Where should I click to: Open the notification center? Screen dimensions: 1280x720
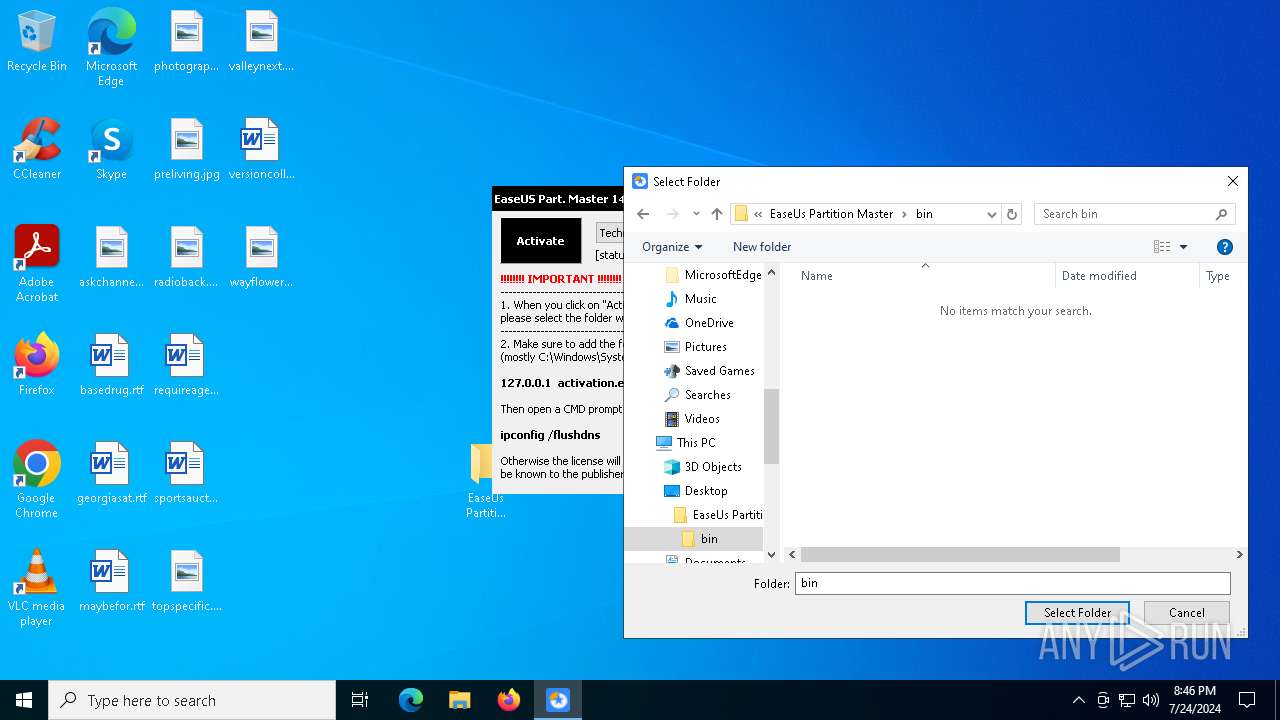[1247, 700]
